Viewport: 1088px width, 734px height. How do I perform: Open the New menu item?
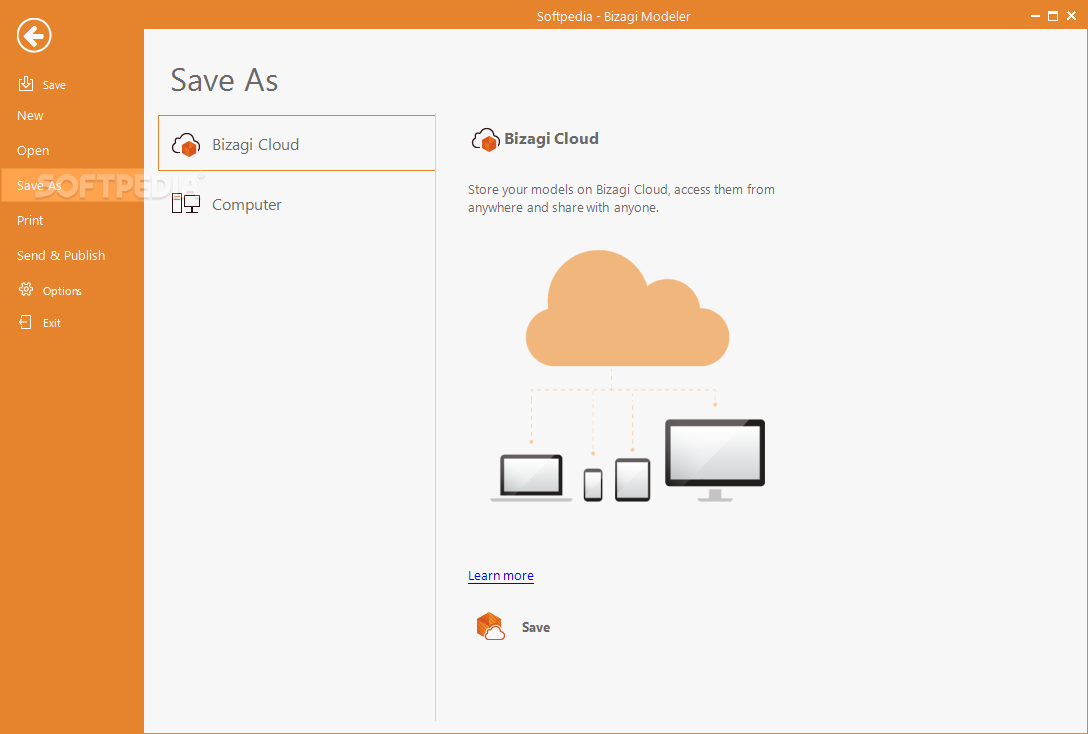pos(30,115)
